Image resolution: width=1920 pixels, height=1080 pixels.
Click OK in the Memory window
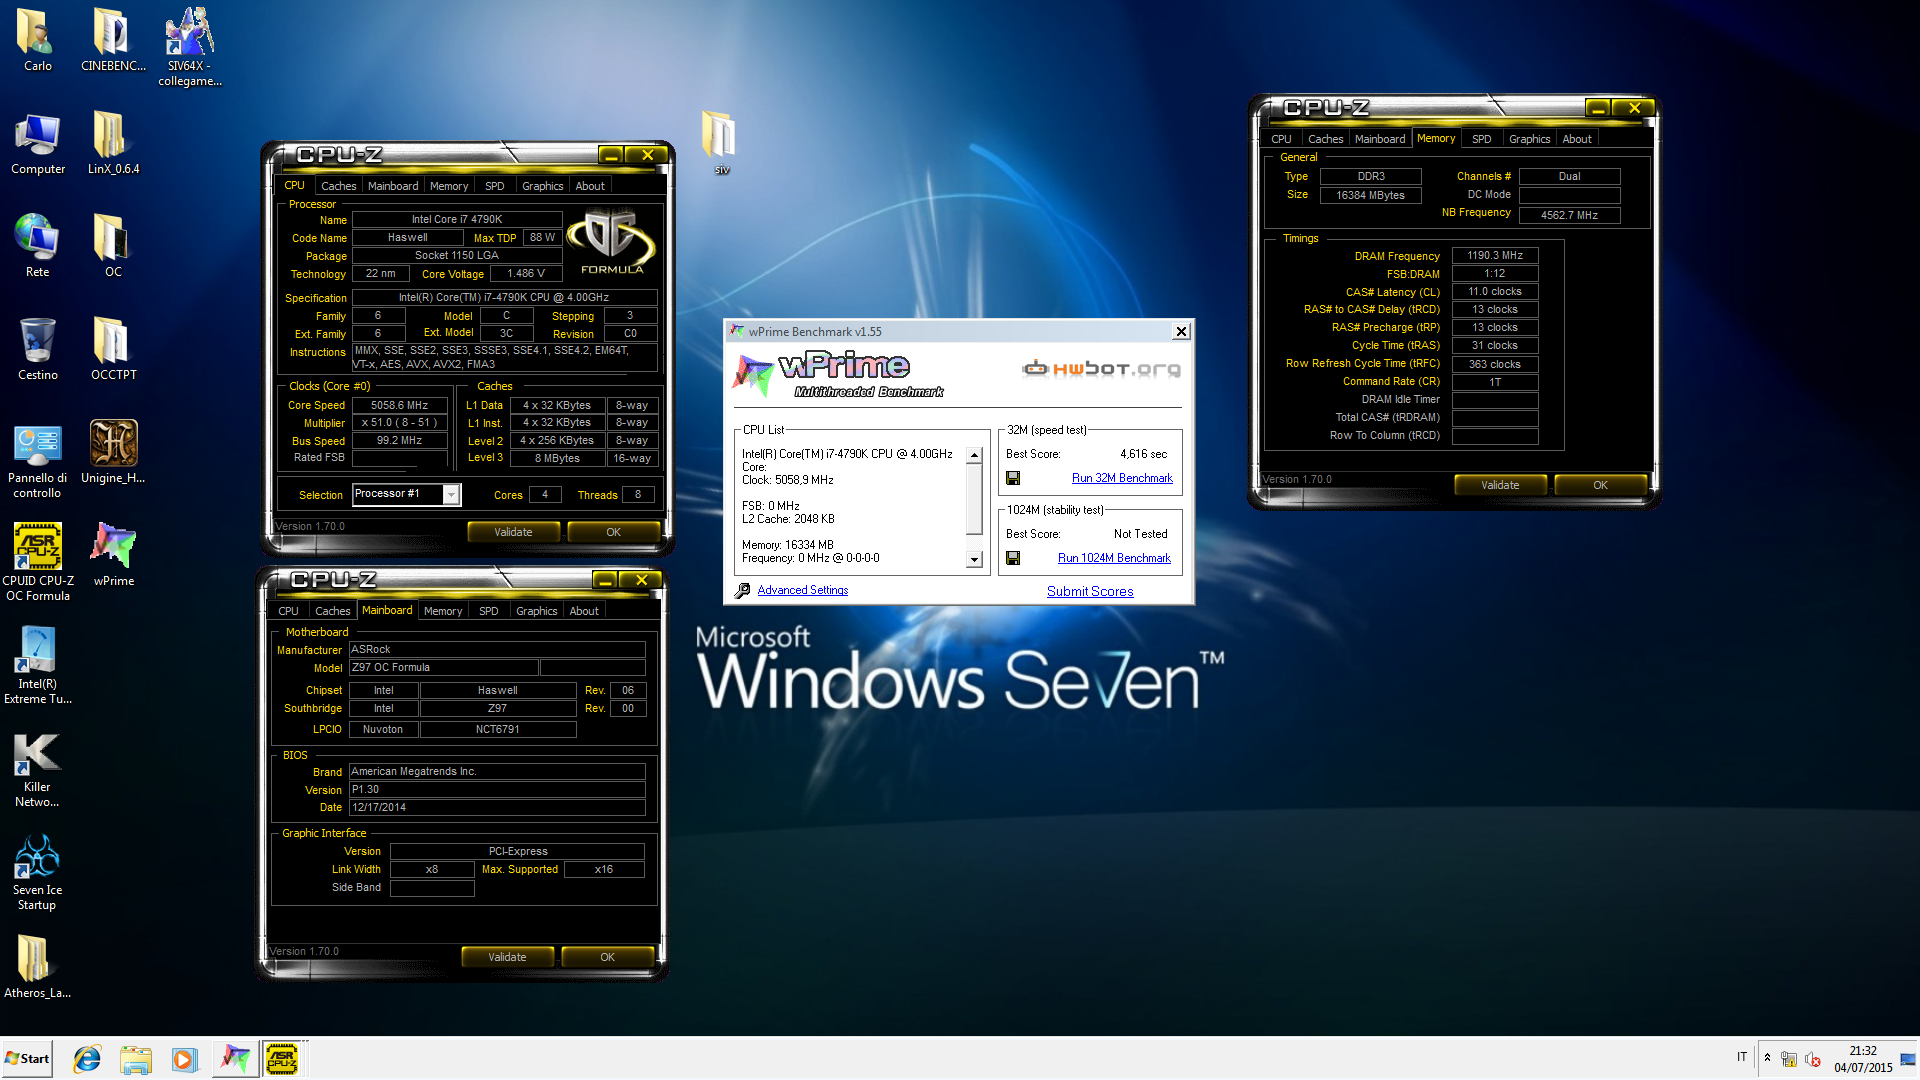tap(1600, 485)
